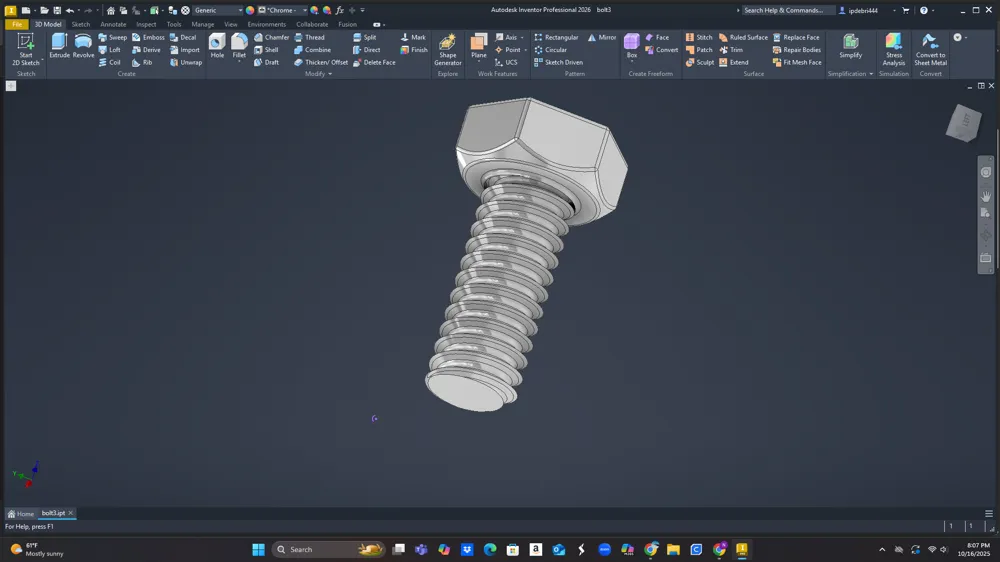Expand the Modify panel dropdown
The height and width of the screenshot is (562, 1000).
pyautogui.click(x=318, y=74)
